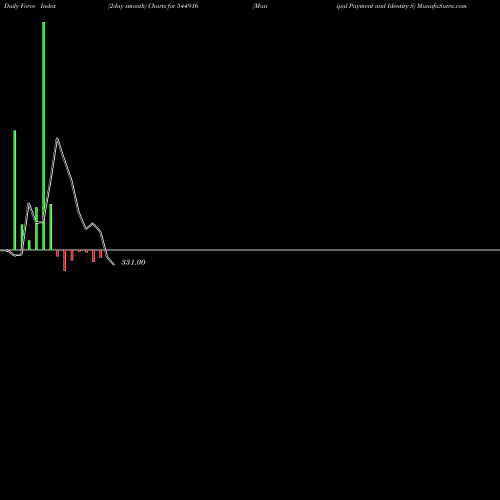Click the 331.00 value label
Viewport: 500px width, 500px height.
pos(133,262)
